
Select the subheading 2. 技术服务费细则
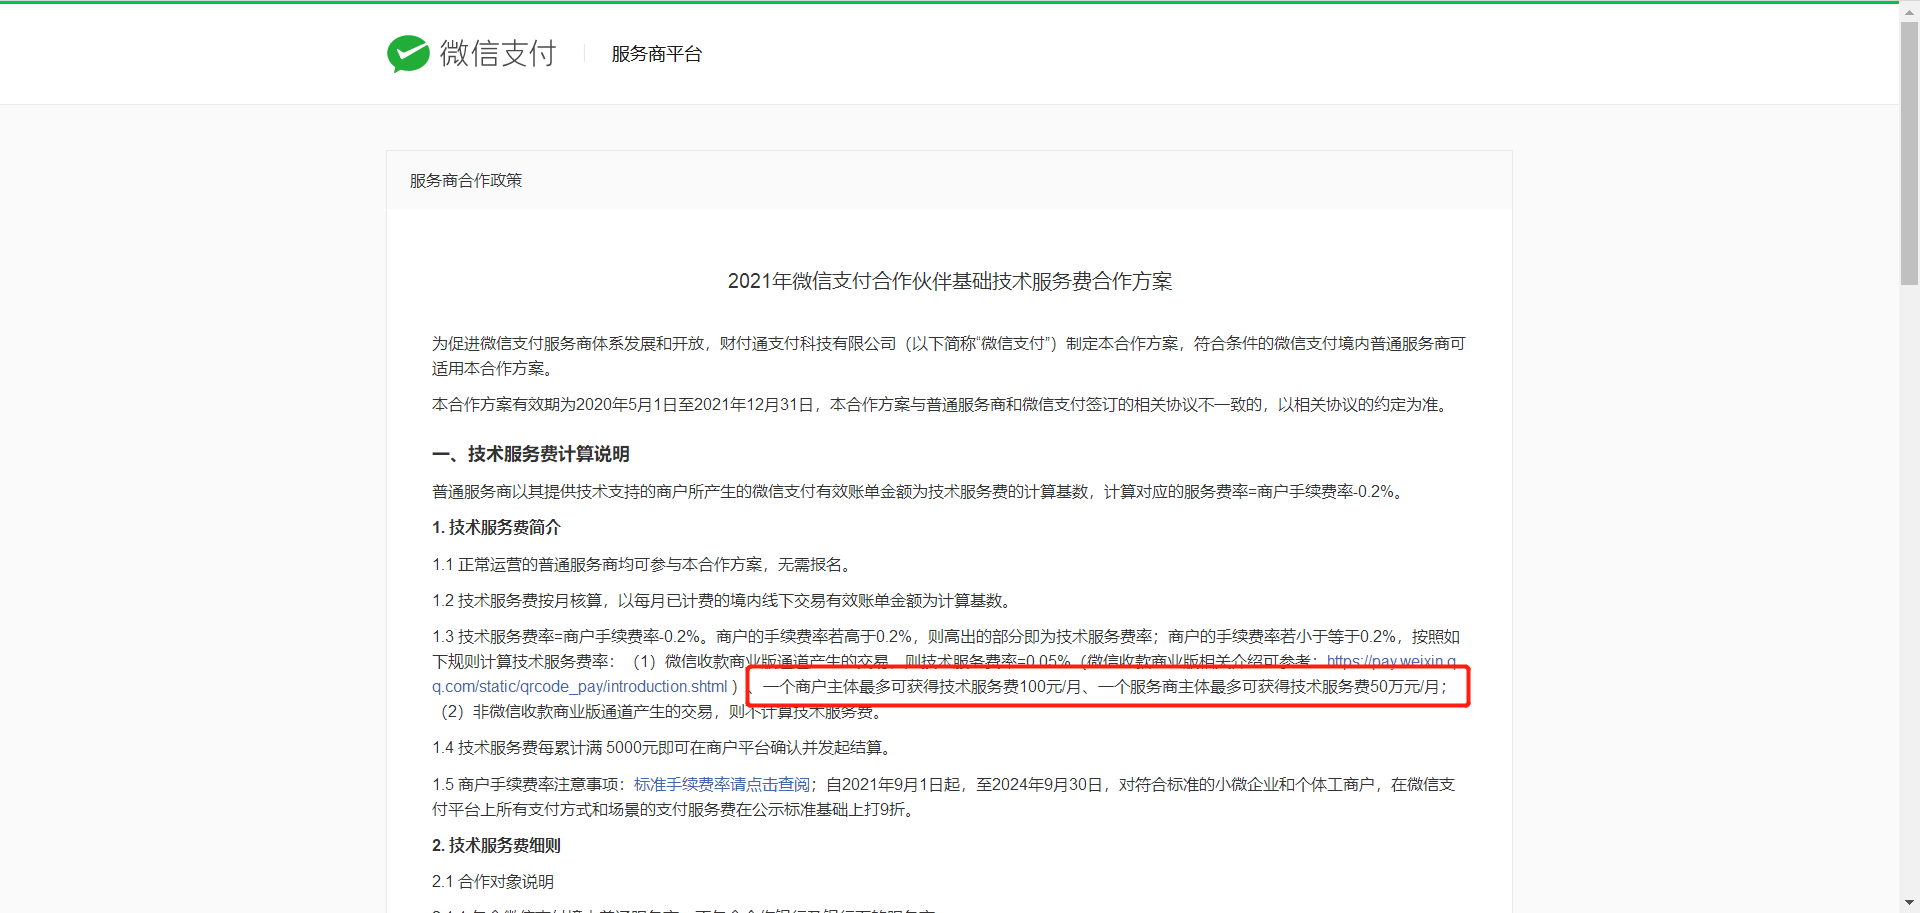tap(496, 846)
